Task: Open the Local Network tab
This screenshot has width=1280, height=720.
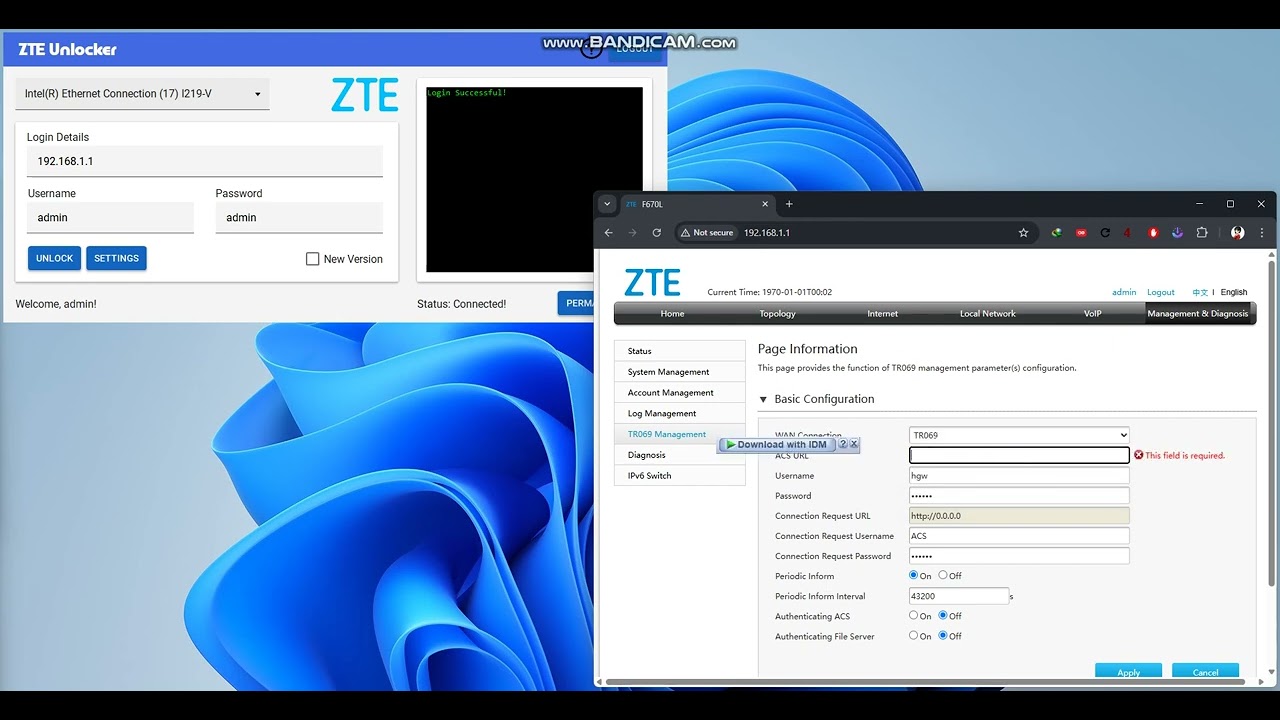Action: [988, 313]
